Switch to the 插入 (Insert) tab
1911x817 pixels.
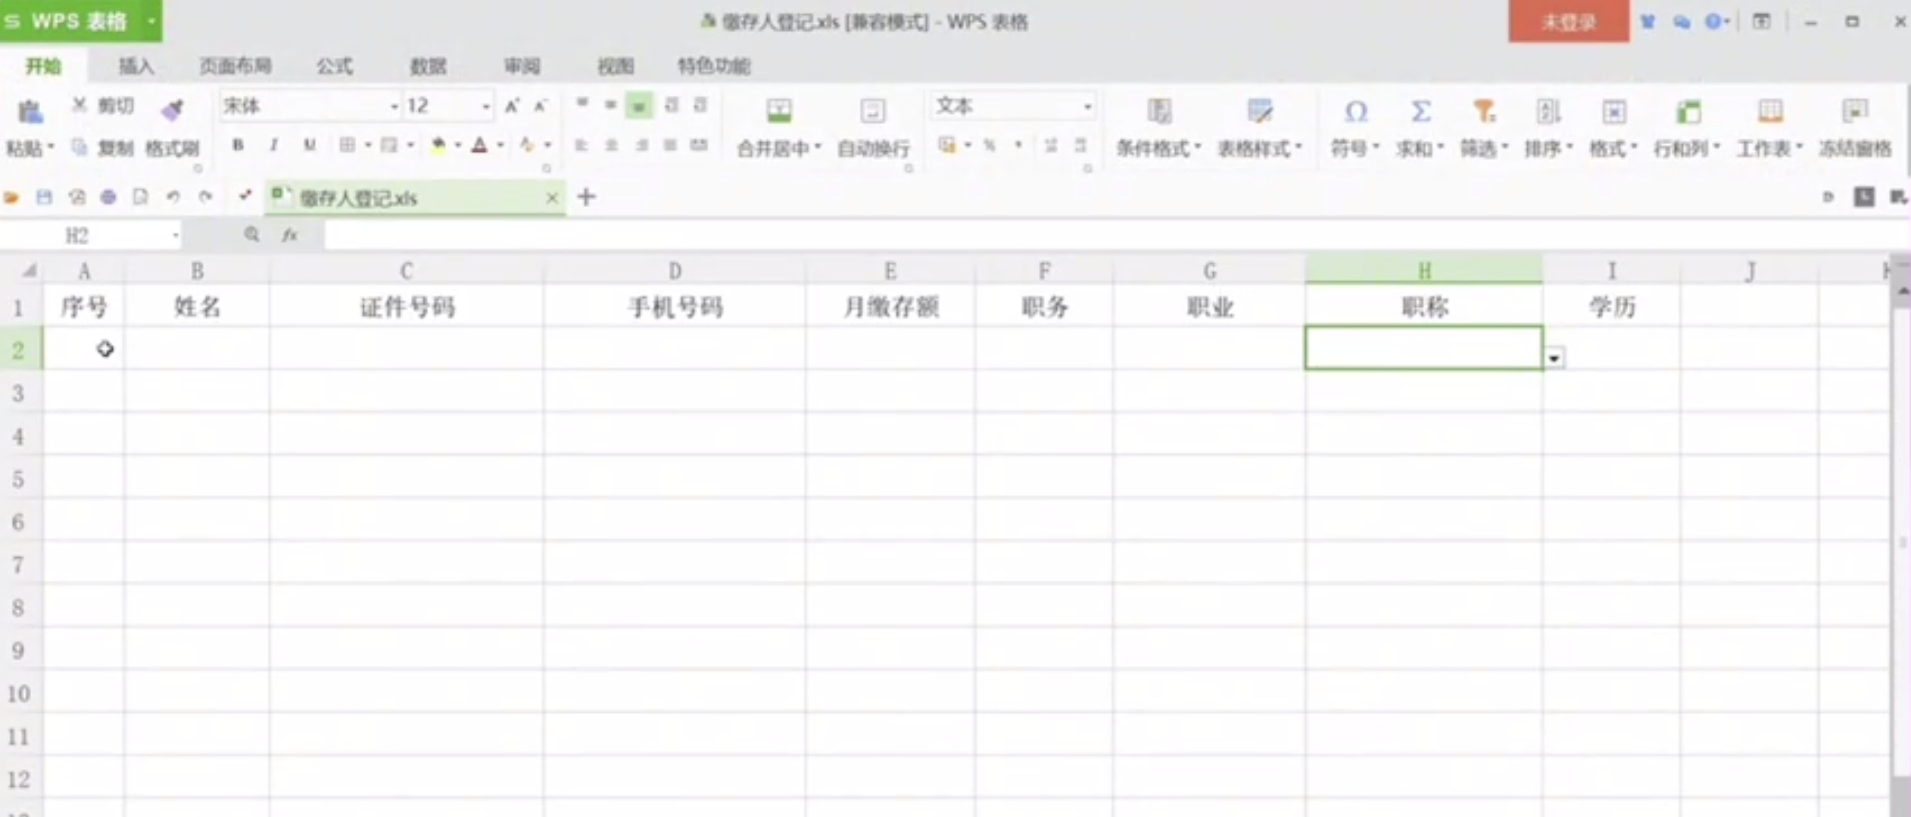tap(136, 66)
